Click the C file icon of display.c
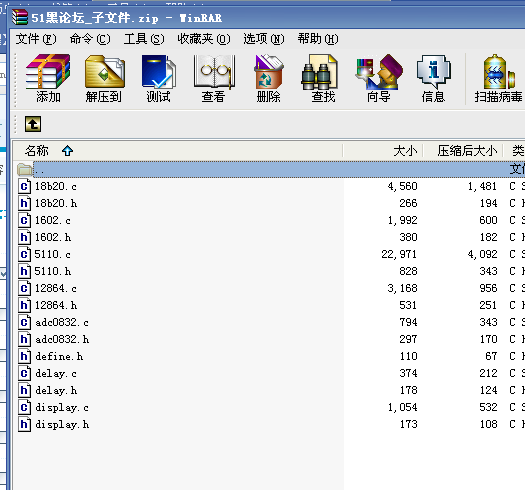Image resolution: width=525 pixels, height=490 pixels. [24, 408]
